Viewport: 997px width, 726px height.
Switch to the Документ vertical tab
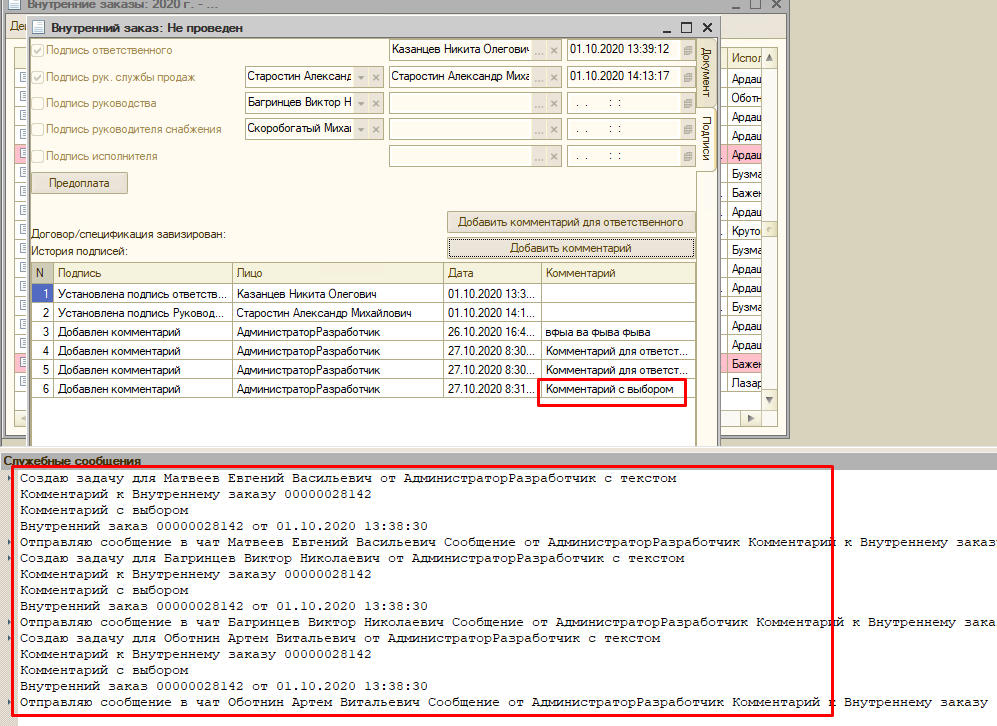tap(706, 71)
